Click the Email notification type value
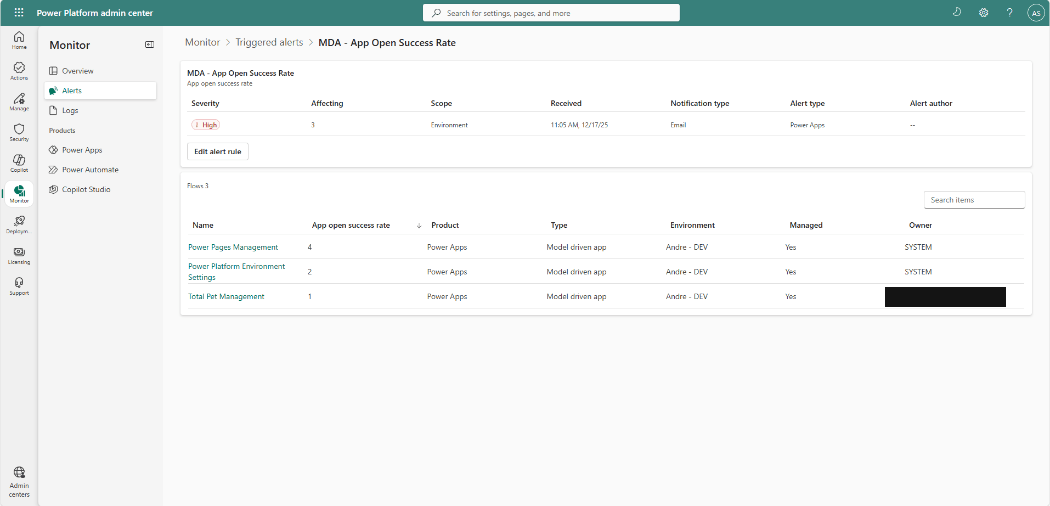1050x506 pixels. point(678,125)
